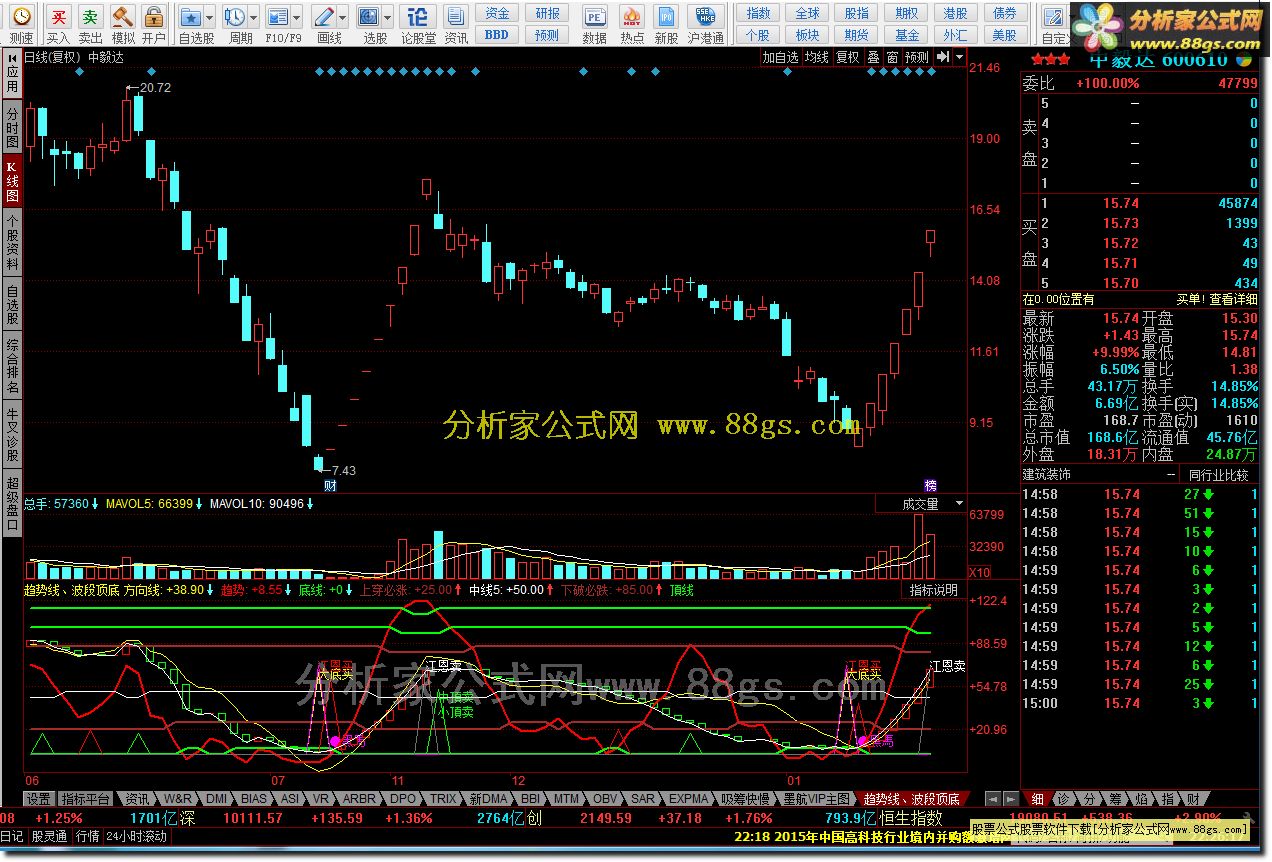Click the 债券 bonds button
This screenshot has height=862, width=1272.
point(1005,14)
